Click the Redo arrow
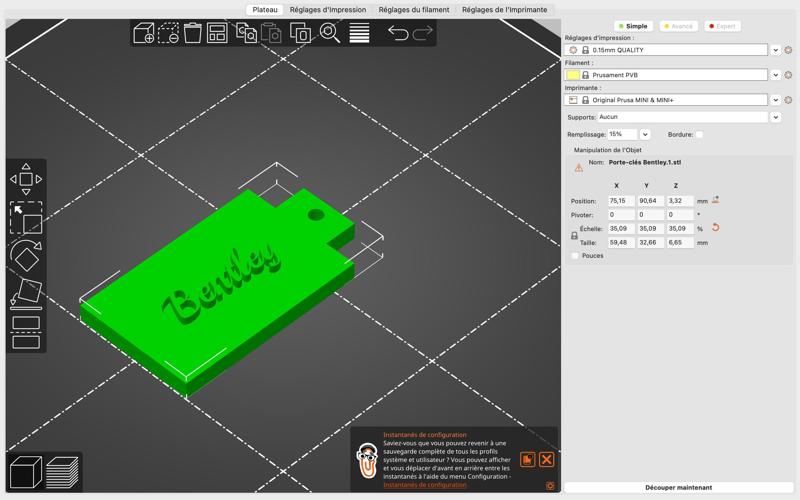 click(422, 33)
